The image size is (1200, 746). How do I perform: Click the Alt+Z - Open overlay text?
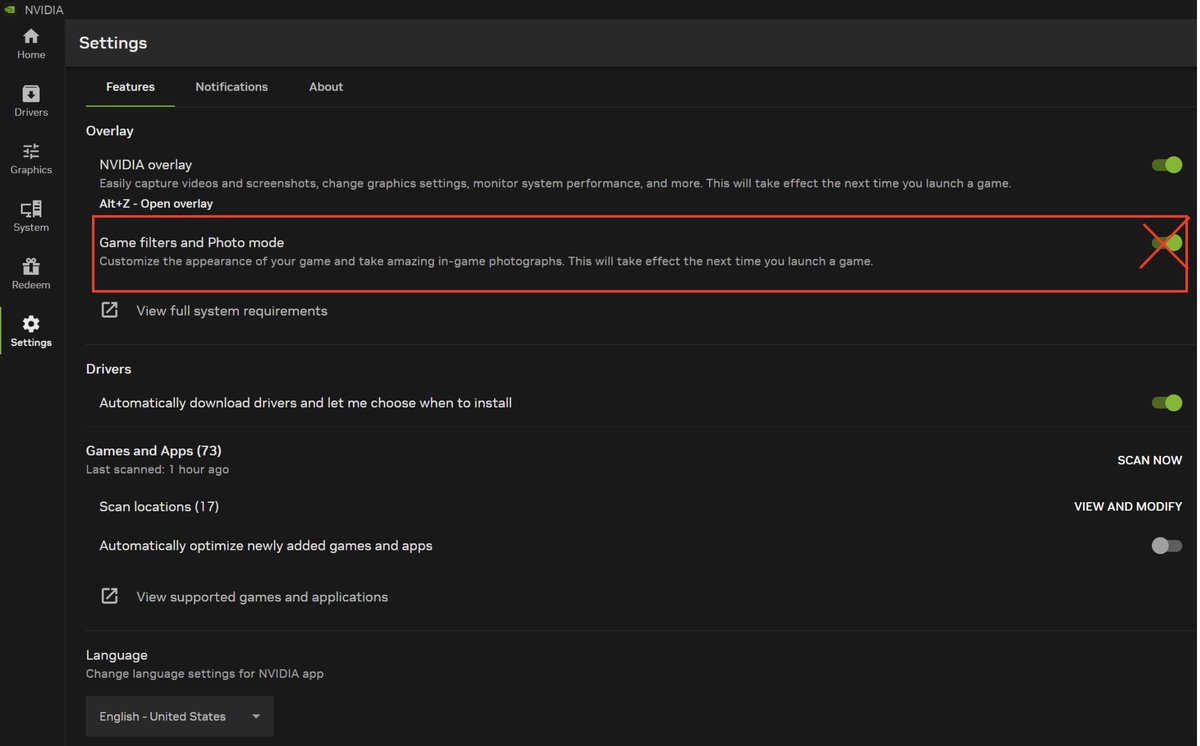point(156,204)
